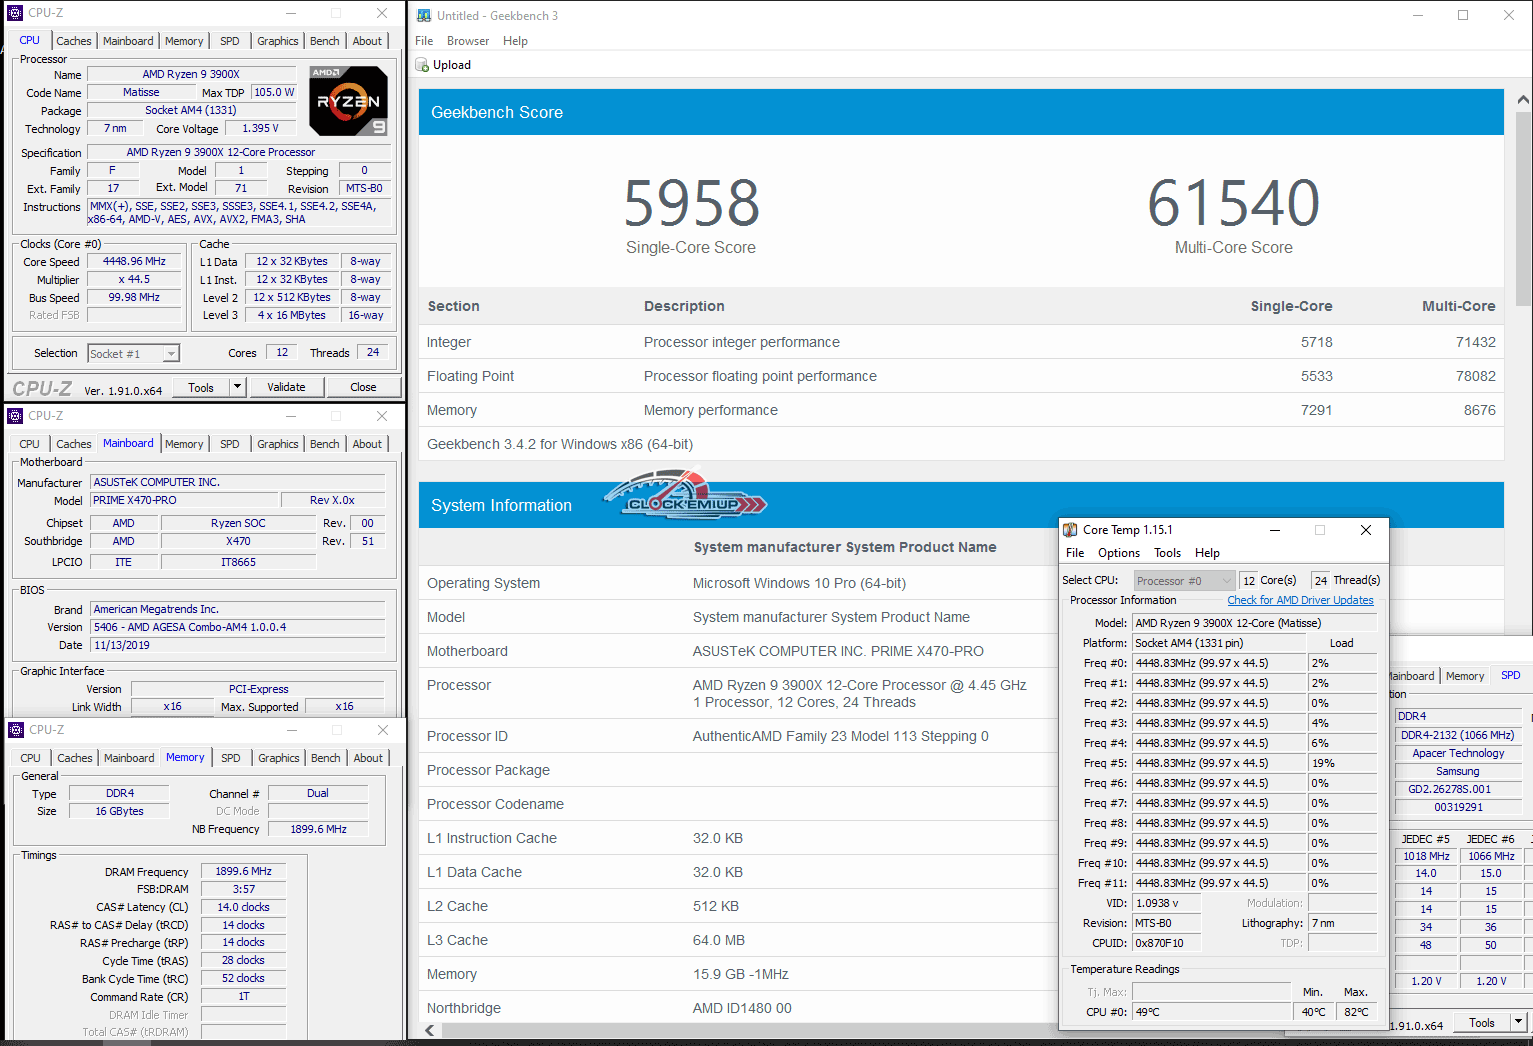1533x1046 pixels.
Task: Open Check for AMD Driver Updates link
Action: [x=1300, y=600]
